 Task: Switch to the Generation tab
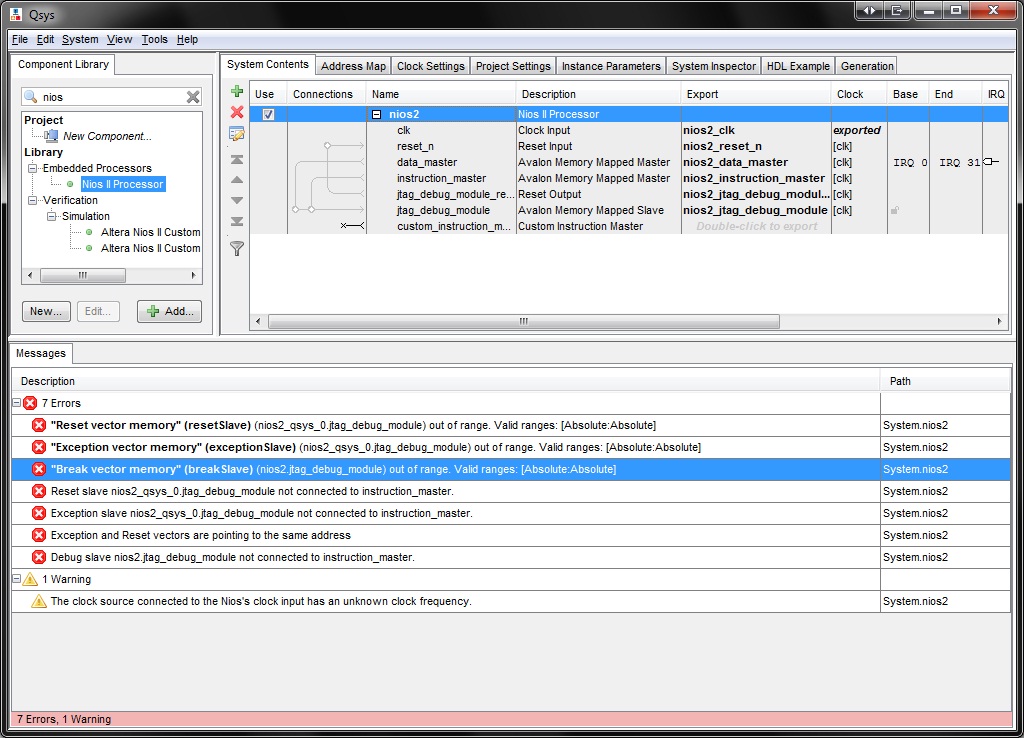pos(867,66)
